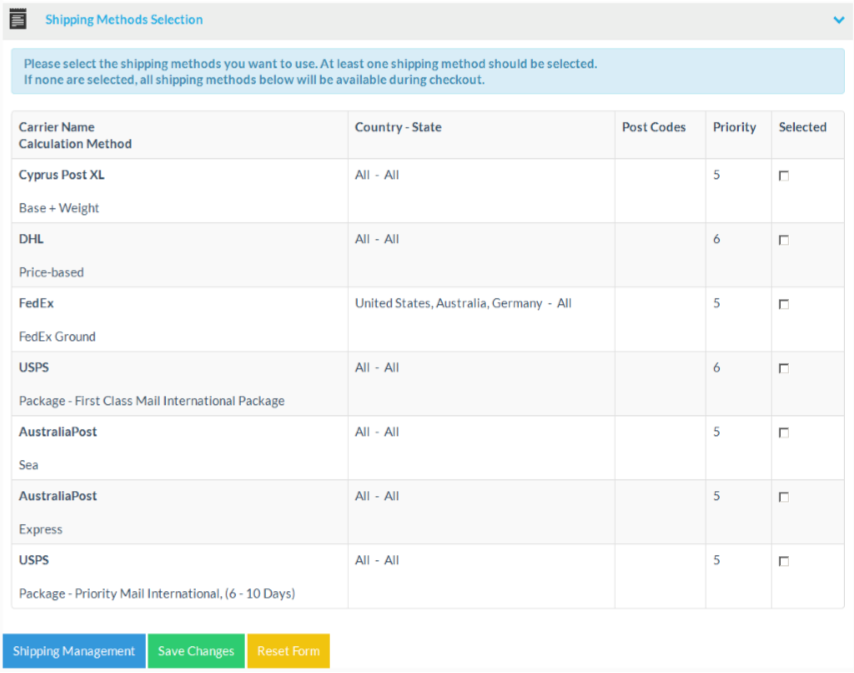Collapse the Shipping Methods Selection panel chevron
The height and width of the screenshot is (673, 854).
point(838,20)
